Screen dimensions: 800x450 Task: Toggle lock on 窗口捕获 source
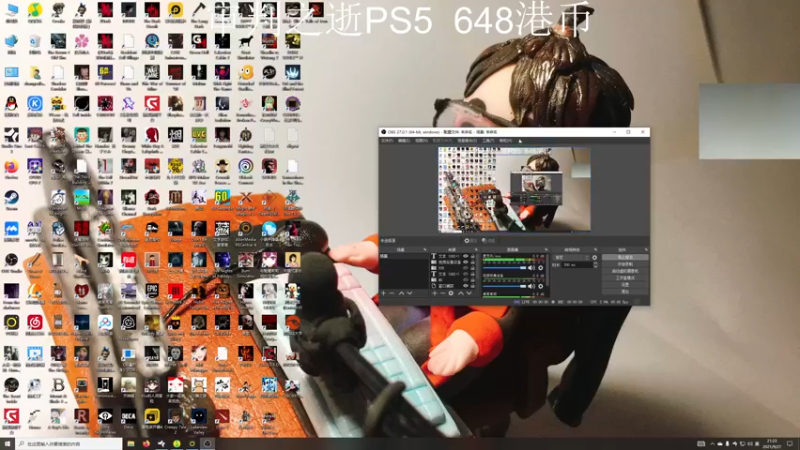[473, 286]
